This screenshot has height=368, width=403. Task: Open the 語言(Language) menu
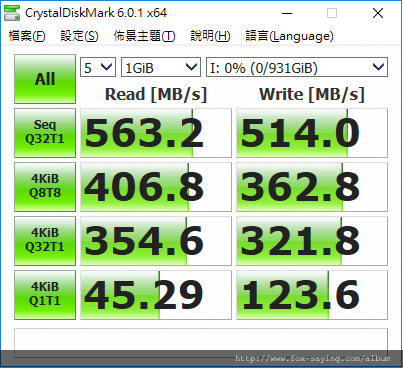tap(289, 36)
